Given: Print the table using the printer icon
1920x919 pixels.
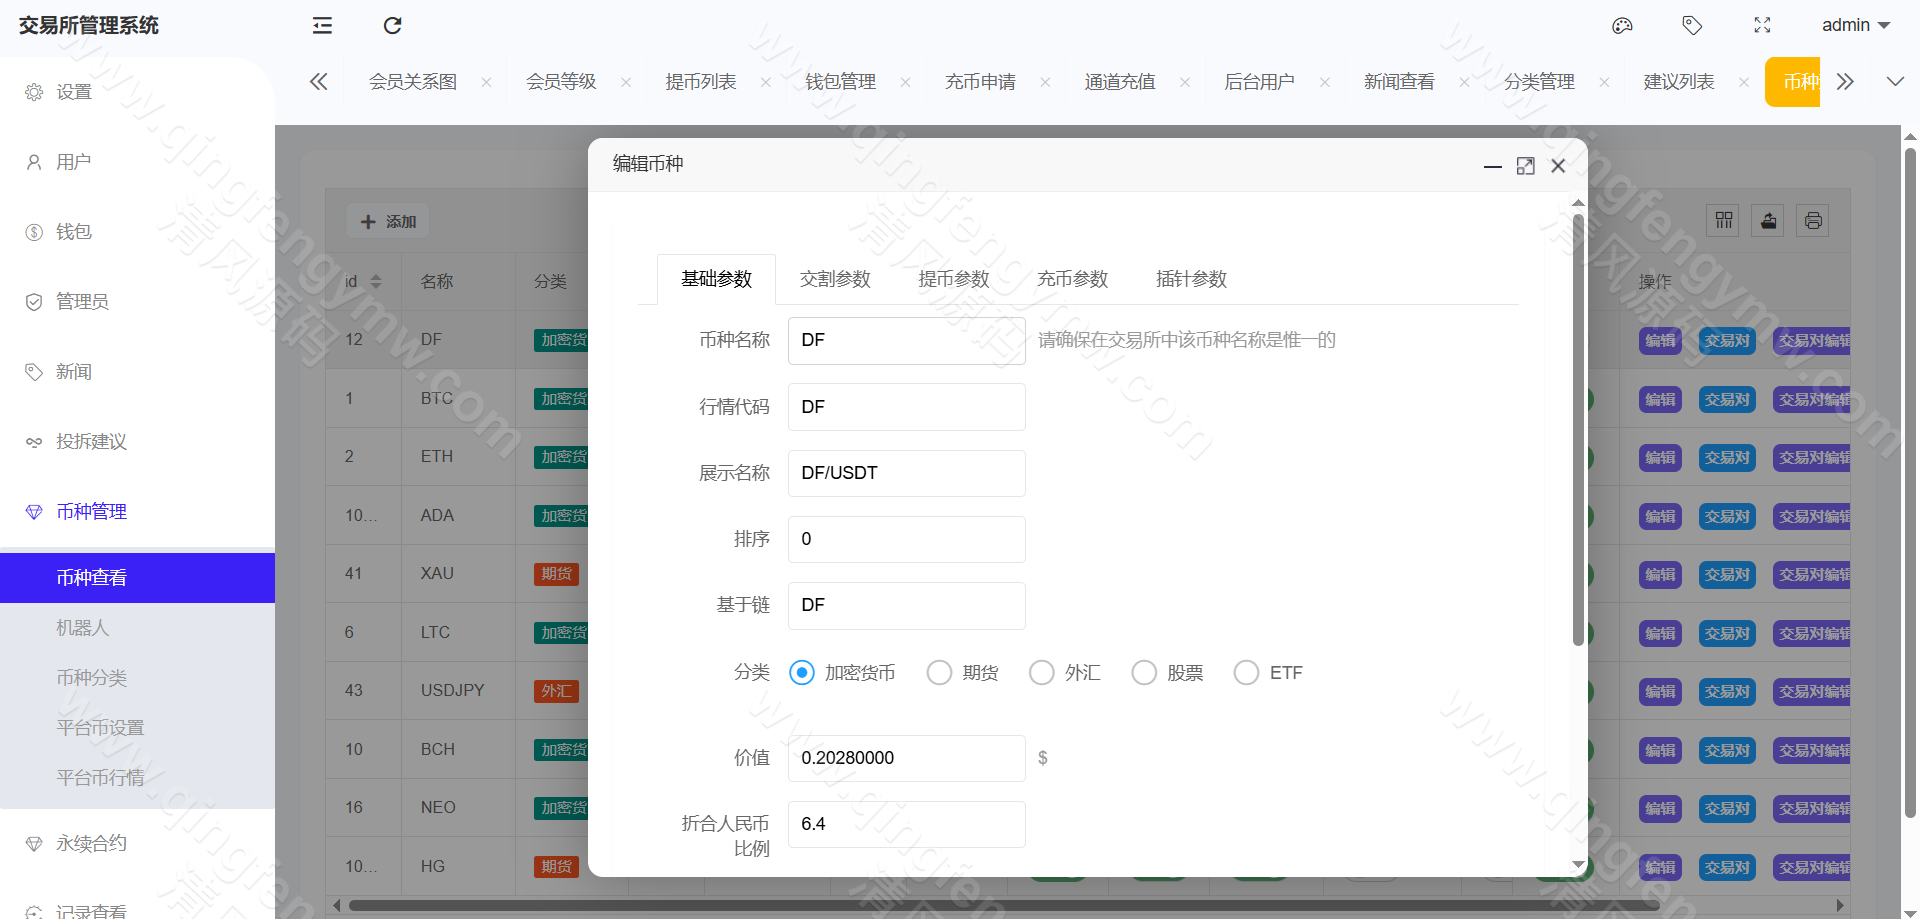Looking at the screenshot, I should [1813, 220].
